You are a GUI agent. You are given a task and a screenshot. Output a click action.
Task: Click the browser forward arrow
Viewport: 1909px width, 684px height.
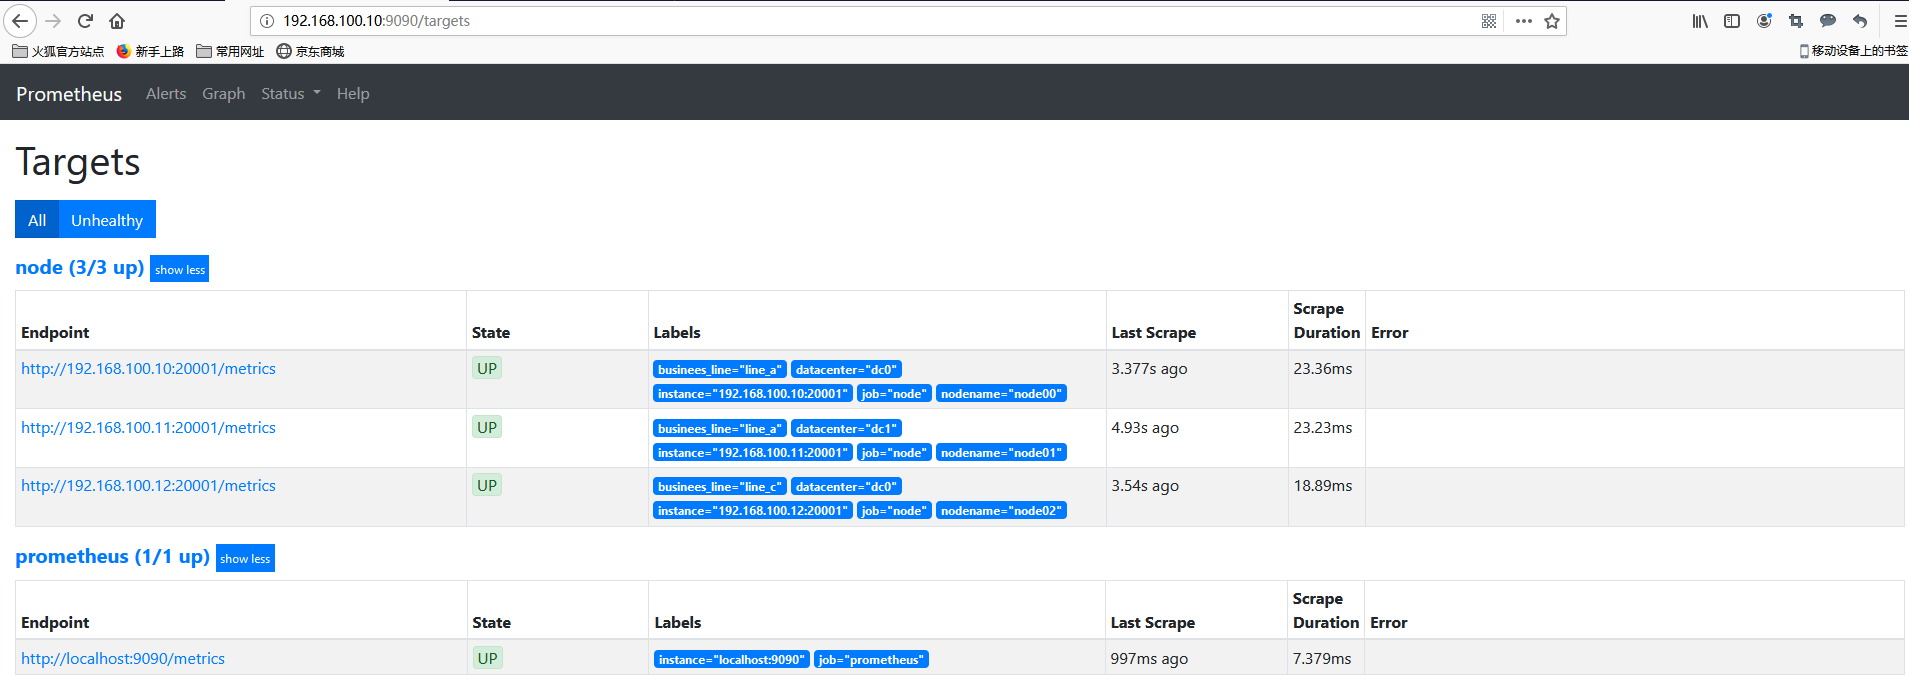[54, 21]
